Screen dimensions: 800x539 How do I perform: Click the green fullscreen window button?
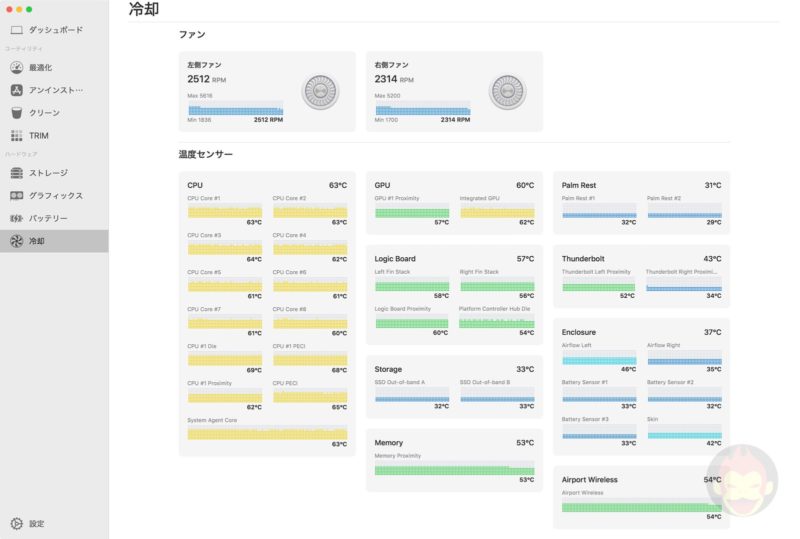[29, 9]
